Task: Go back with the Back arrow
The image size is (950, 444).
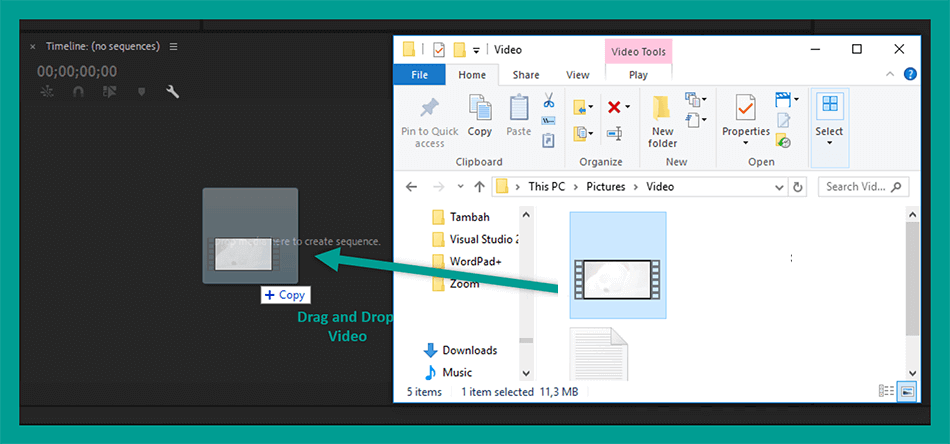Action: pos(411,187)
